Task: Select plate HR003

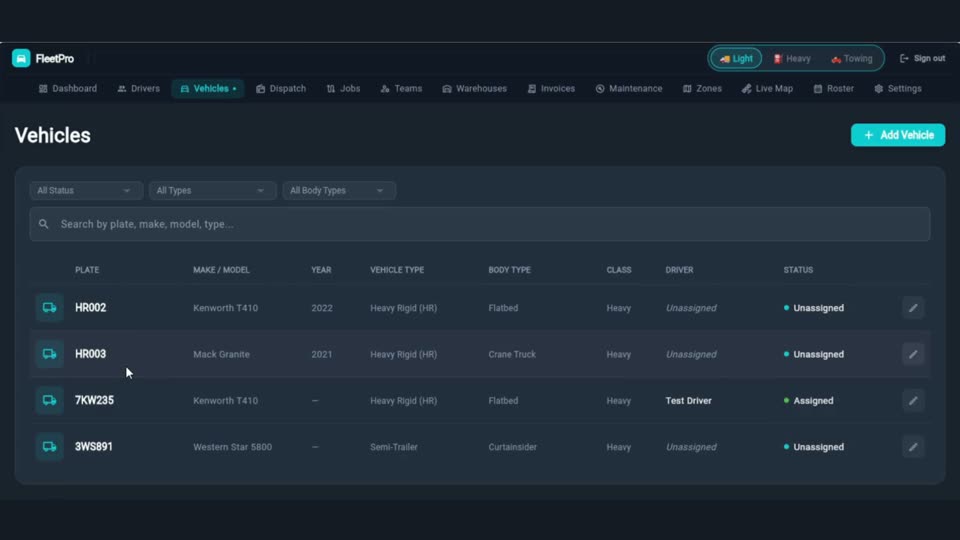Action: pyautogui.click(x=91, y=354)
